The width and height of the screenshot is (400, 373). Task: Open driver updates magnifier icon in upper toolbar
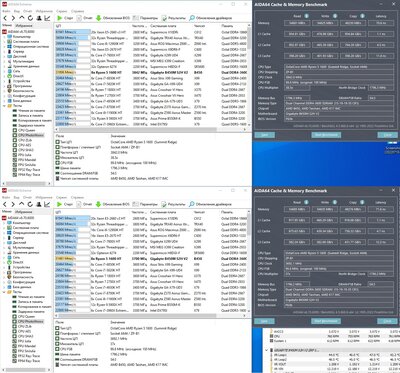point(192,18)
